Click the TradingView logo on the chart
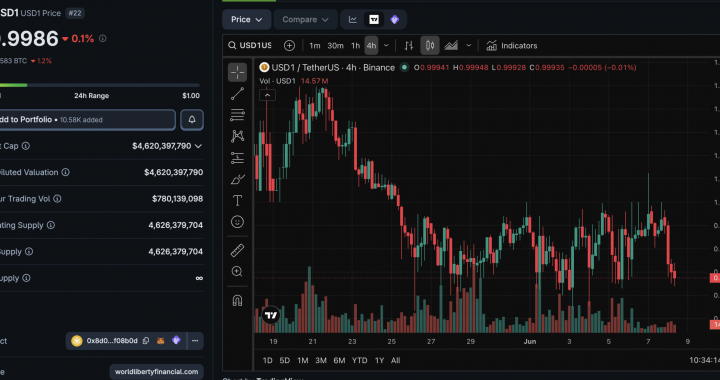The height and width of the screenshot is (380, 720). tap(271, 315)
